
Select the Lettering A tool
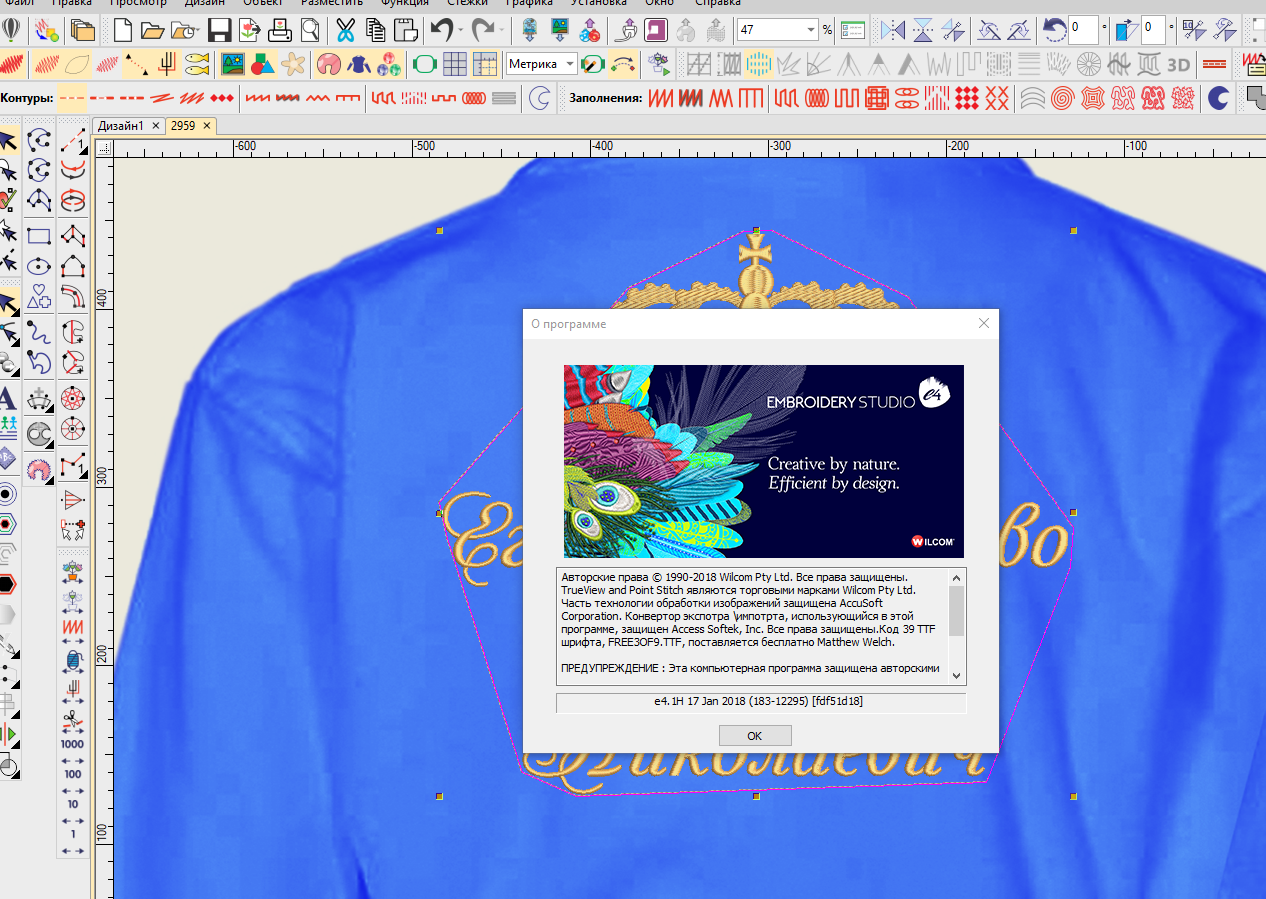[8, 398]
